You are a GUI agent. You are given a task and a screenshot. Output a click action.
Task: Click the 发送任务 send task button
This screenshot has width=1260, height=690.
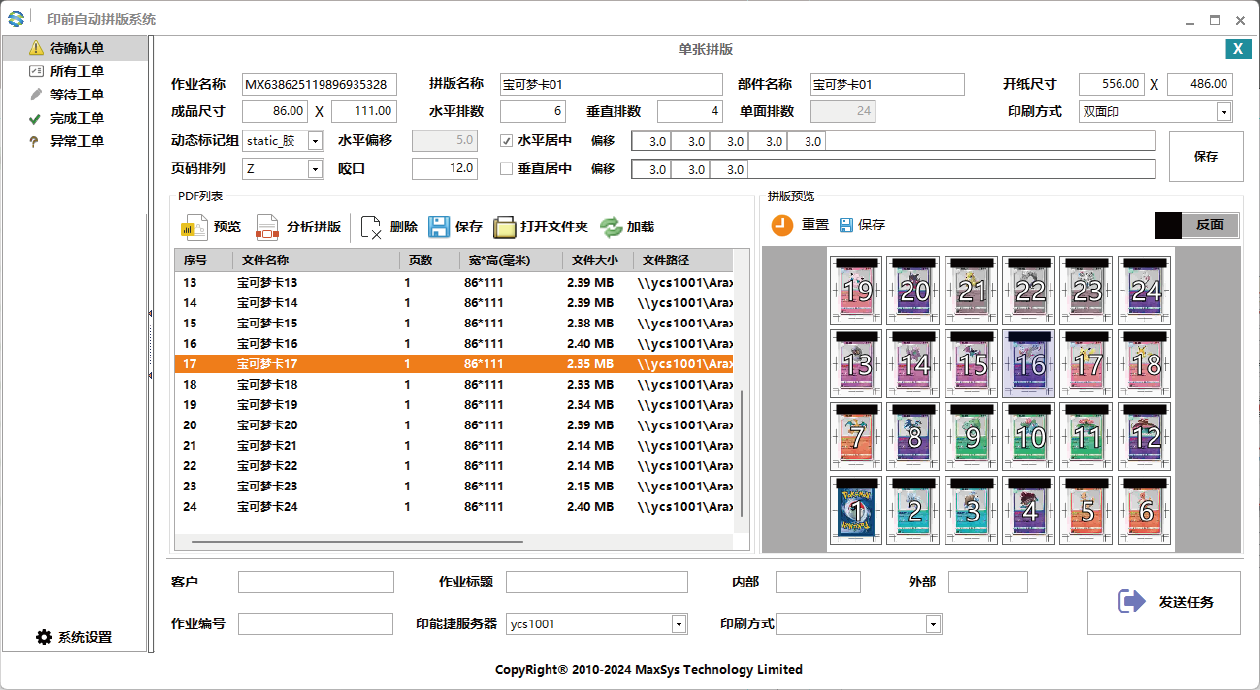[1164, 602]
